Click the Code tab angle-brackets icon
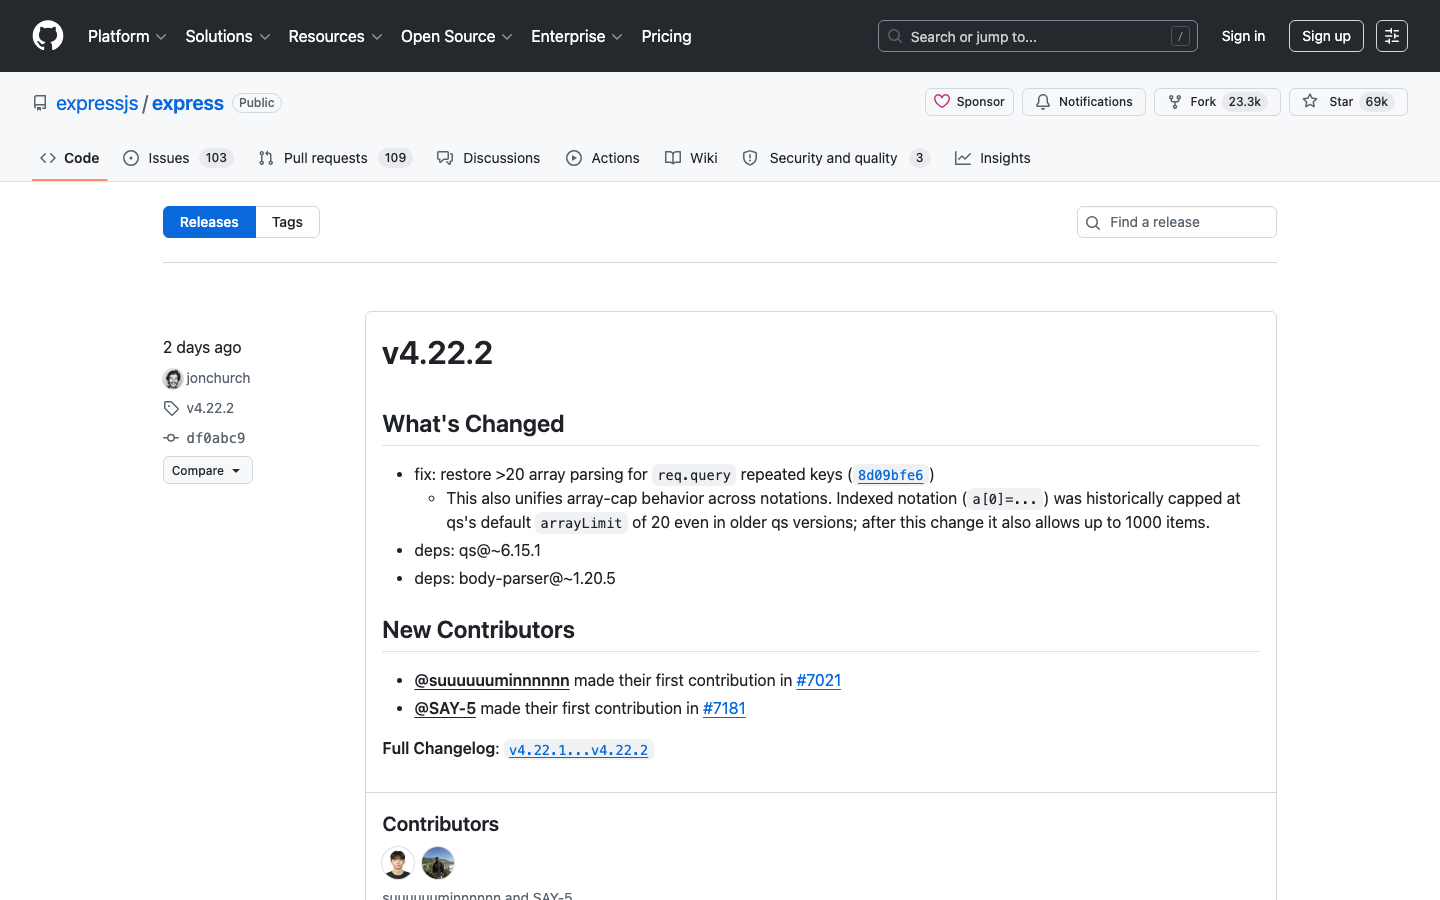This screenshot has height=900, width=1440. pos(48,158)
